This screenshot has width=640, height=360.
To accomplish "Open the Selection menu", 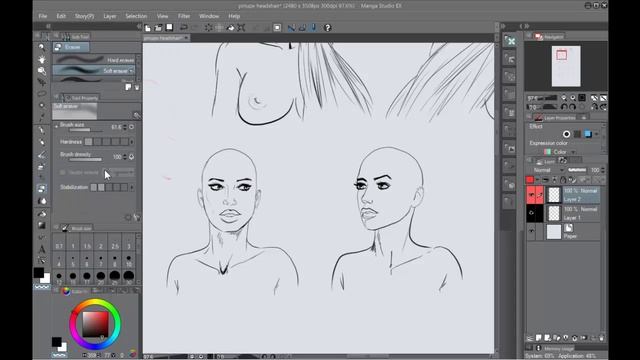I will pos(136,16).
